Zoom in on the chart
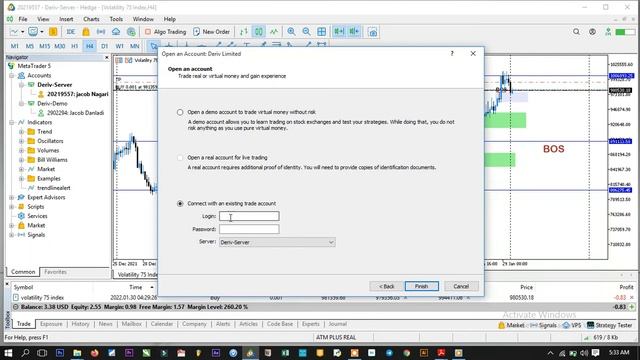The height and width of the screenshot is (360, 640). 291,31
